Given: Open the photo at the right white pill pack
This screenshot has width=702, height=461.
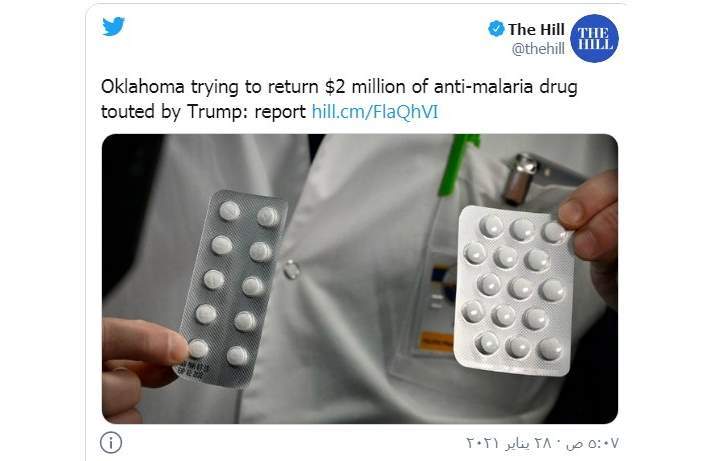Looking at the screenshot, I should coord(514,290).
